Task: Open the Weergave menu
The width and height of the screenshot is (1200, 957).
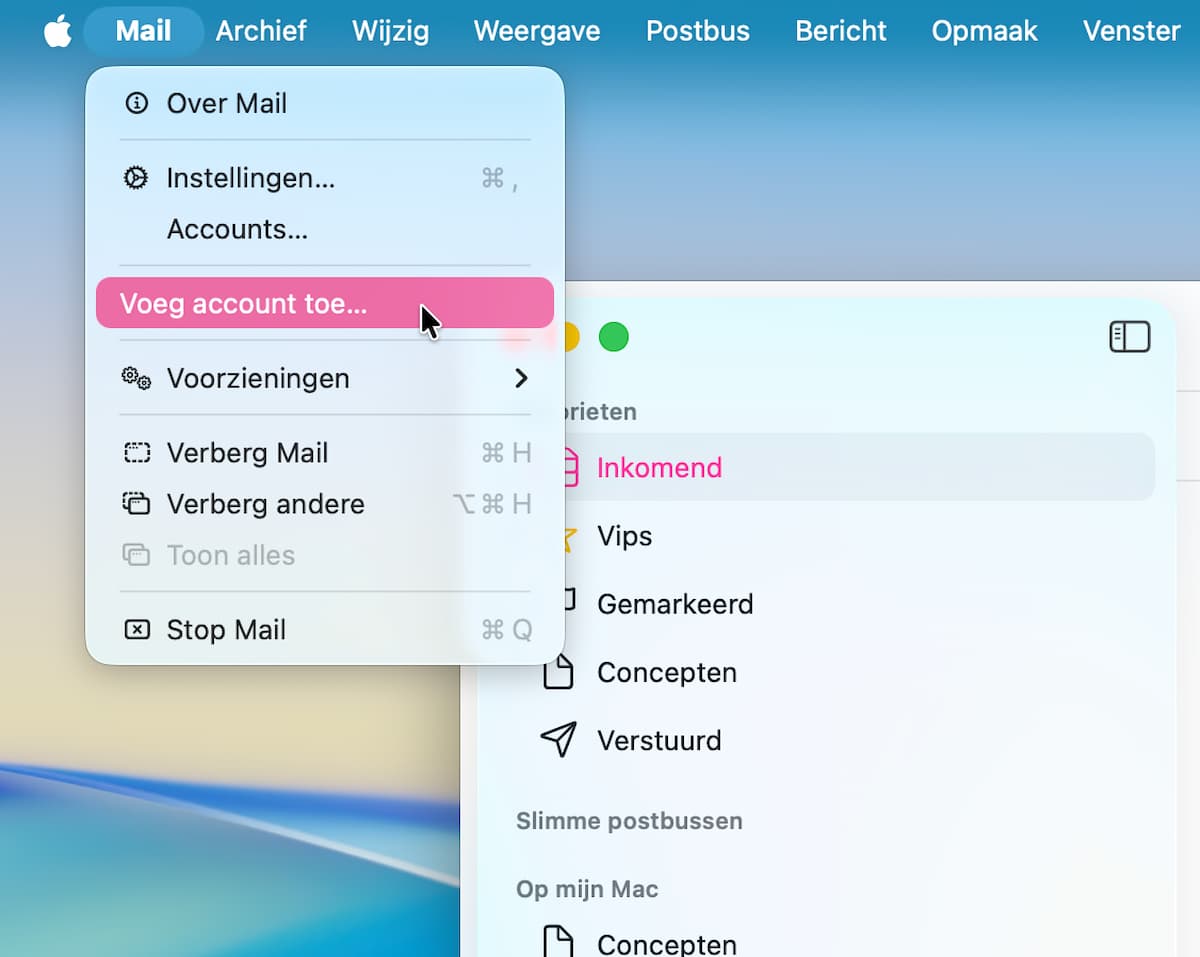Action: point(537,31)
